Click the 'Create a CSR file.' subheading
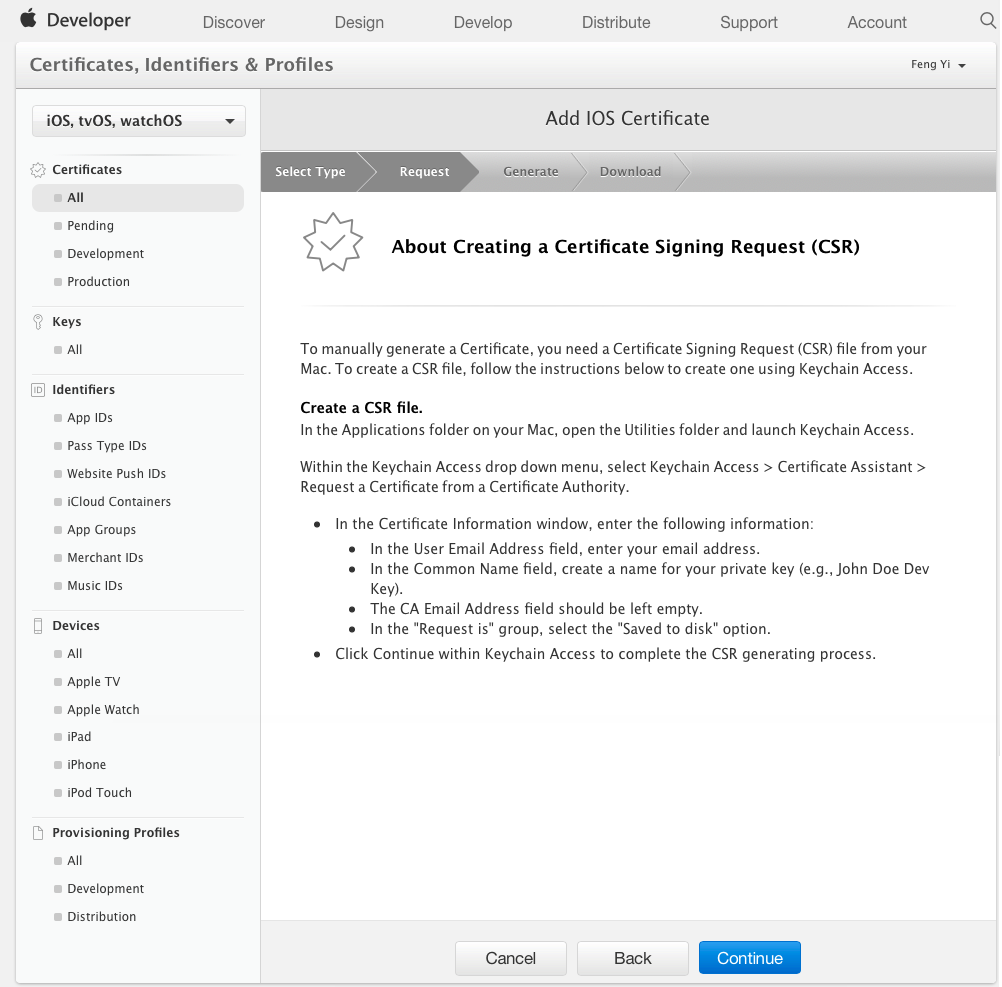 362,408
